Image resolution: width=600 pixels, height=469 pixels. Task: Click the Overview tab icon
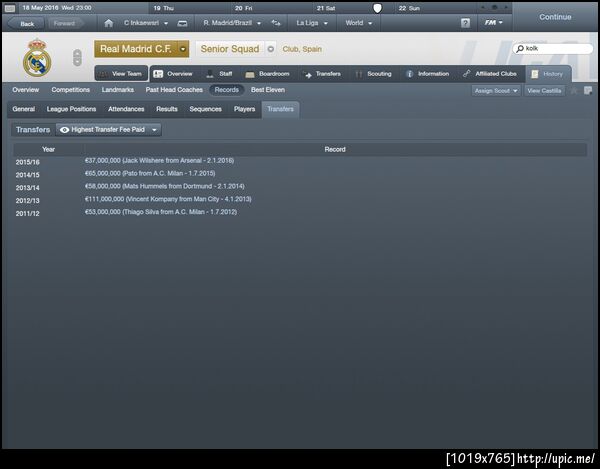[x=158, y=74]
